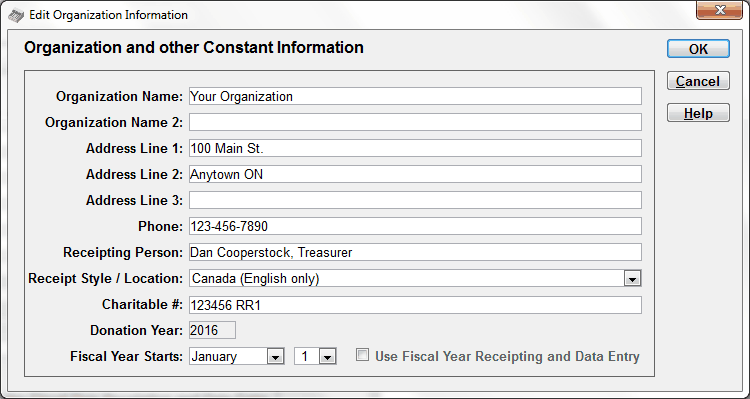Click the Charitable # label
This screenshot has width=750, height=399.
click(x=142, y=305)
